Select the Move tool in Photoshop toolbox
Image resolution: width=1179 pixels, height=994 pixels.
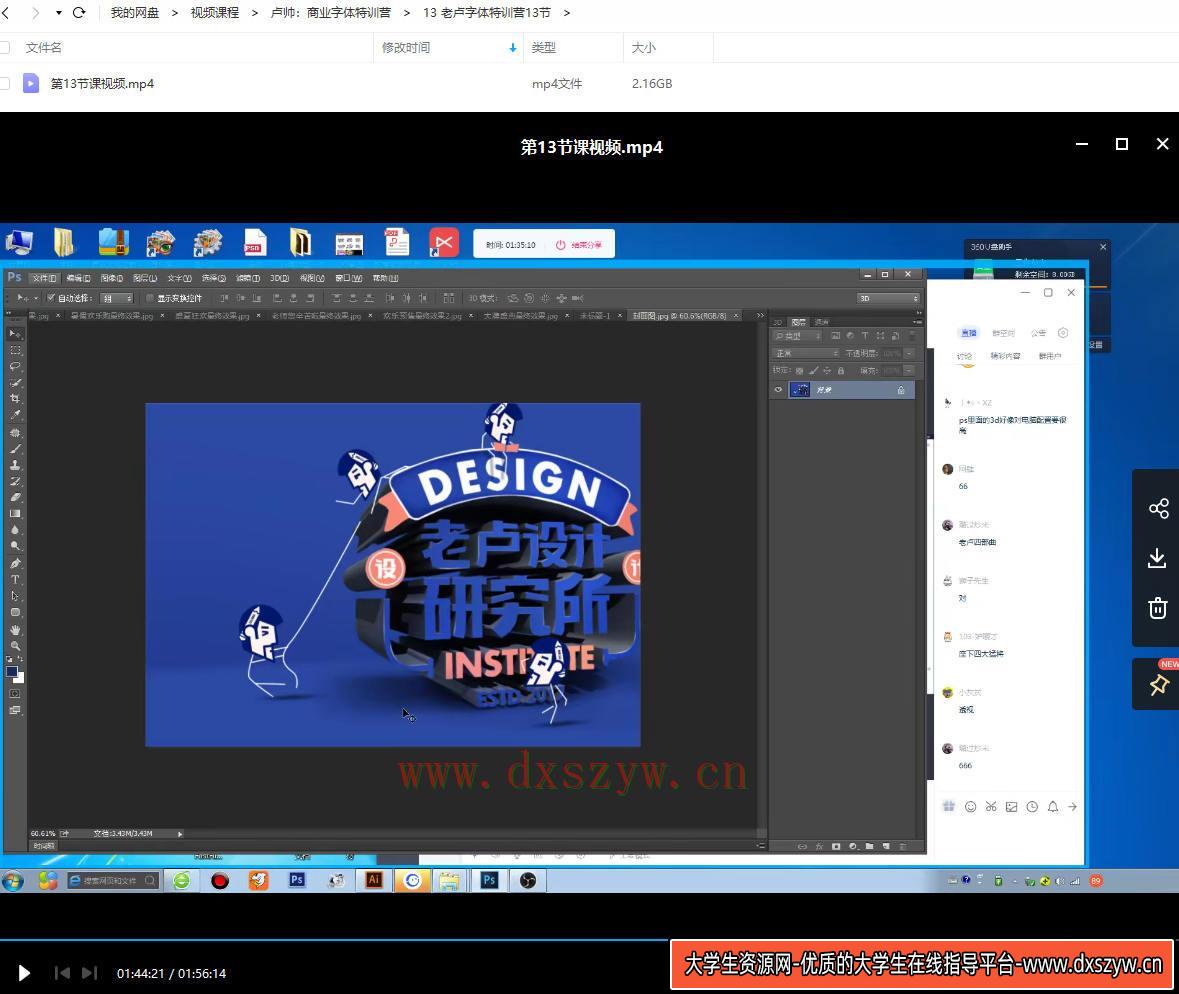point(15,333)
